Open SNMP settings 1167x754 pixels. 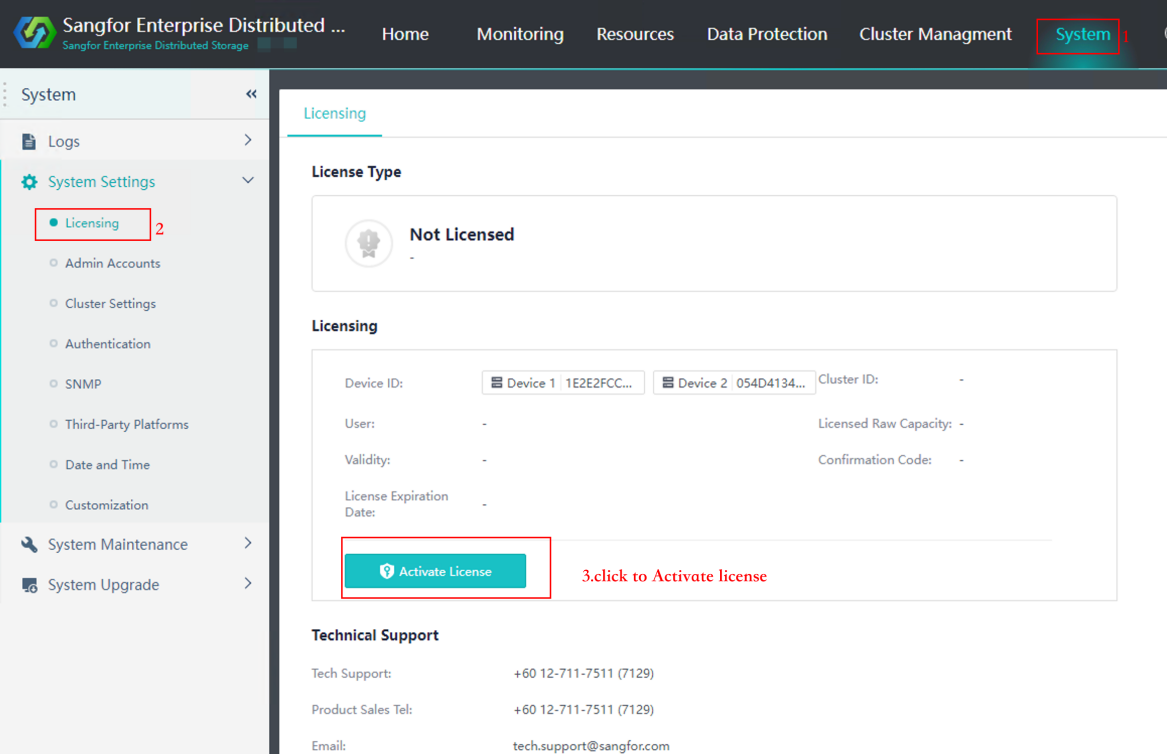point(83,384)
